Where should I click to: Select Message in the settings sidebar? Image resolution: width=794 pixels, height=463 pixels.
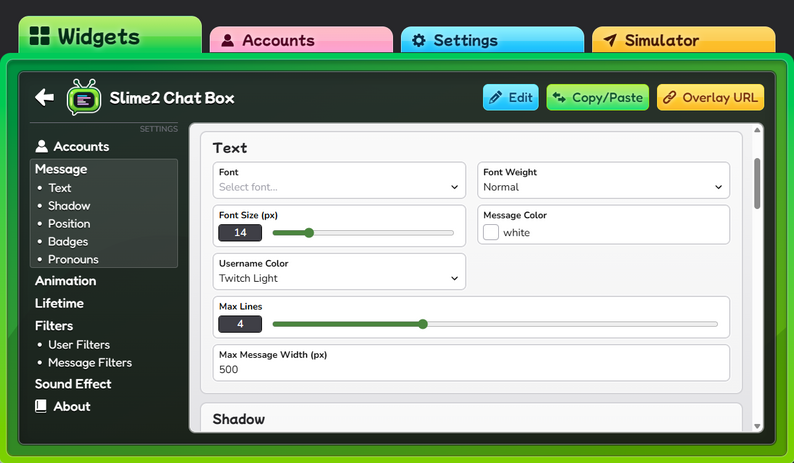coord(61,169)
